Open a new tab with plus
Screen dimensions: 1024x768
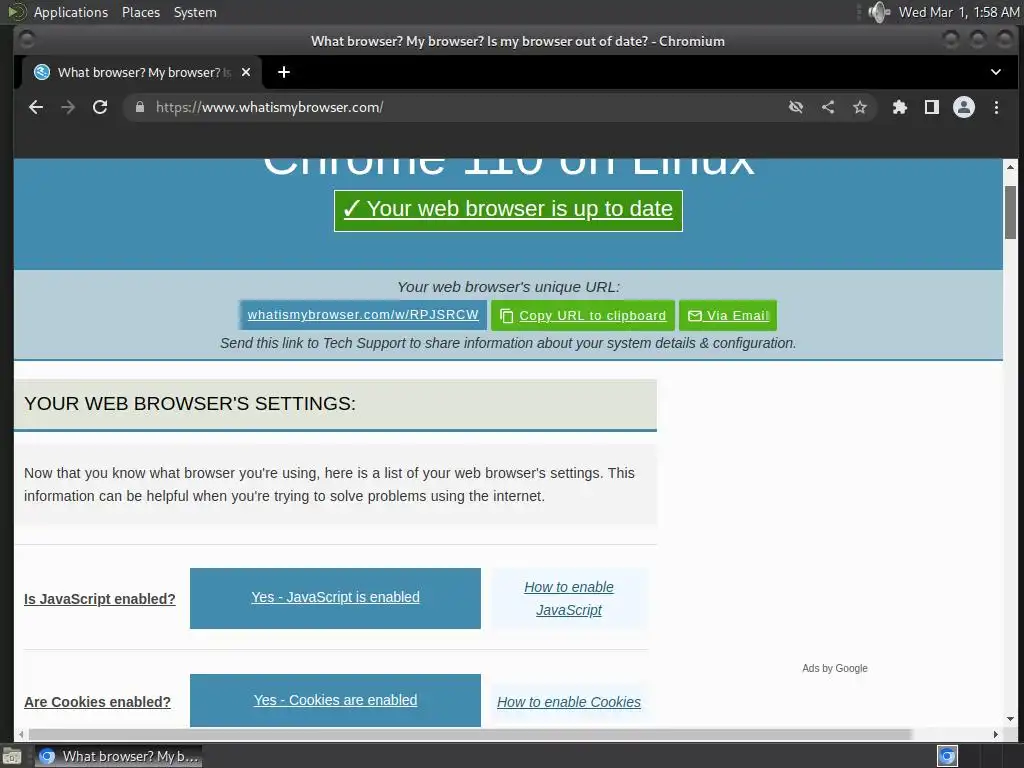tap(283, 72)
